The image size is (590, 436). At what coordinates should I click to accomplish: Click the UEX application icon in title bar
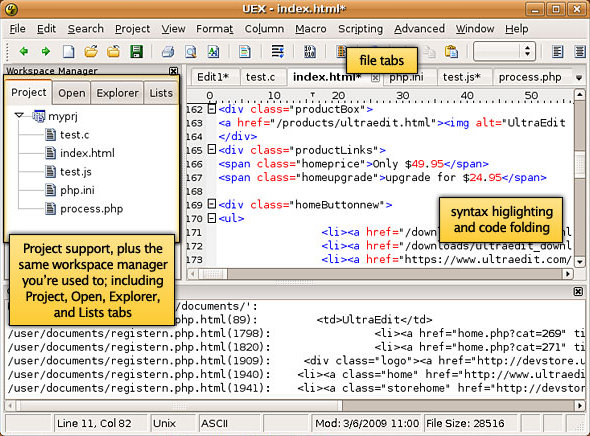click(12, 9)
